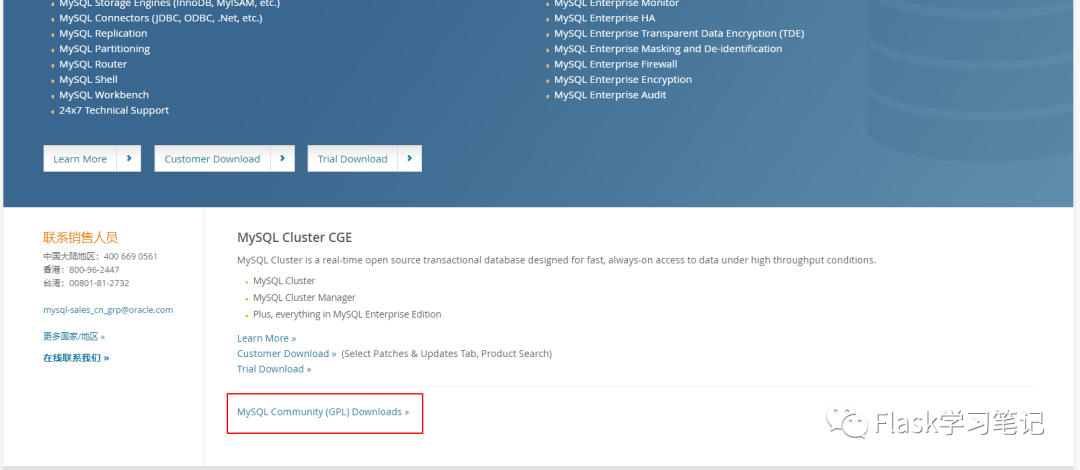Click the 台湾 phone number 00801-81-2732
The width and height of the screenshot is (1080, 470).
click(99, 283)
